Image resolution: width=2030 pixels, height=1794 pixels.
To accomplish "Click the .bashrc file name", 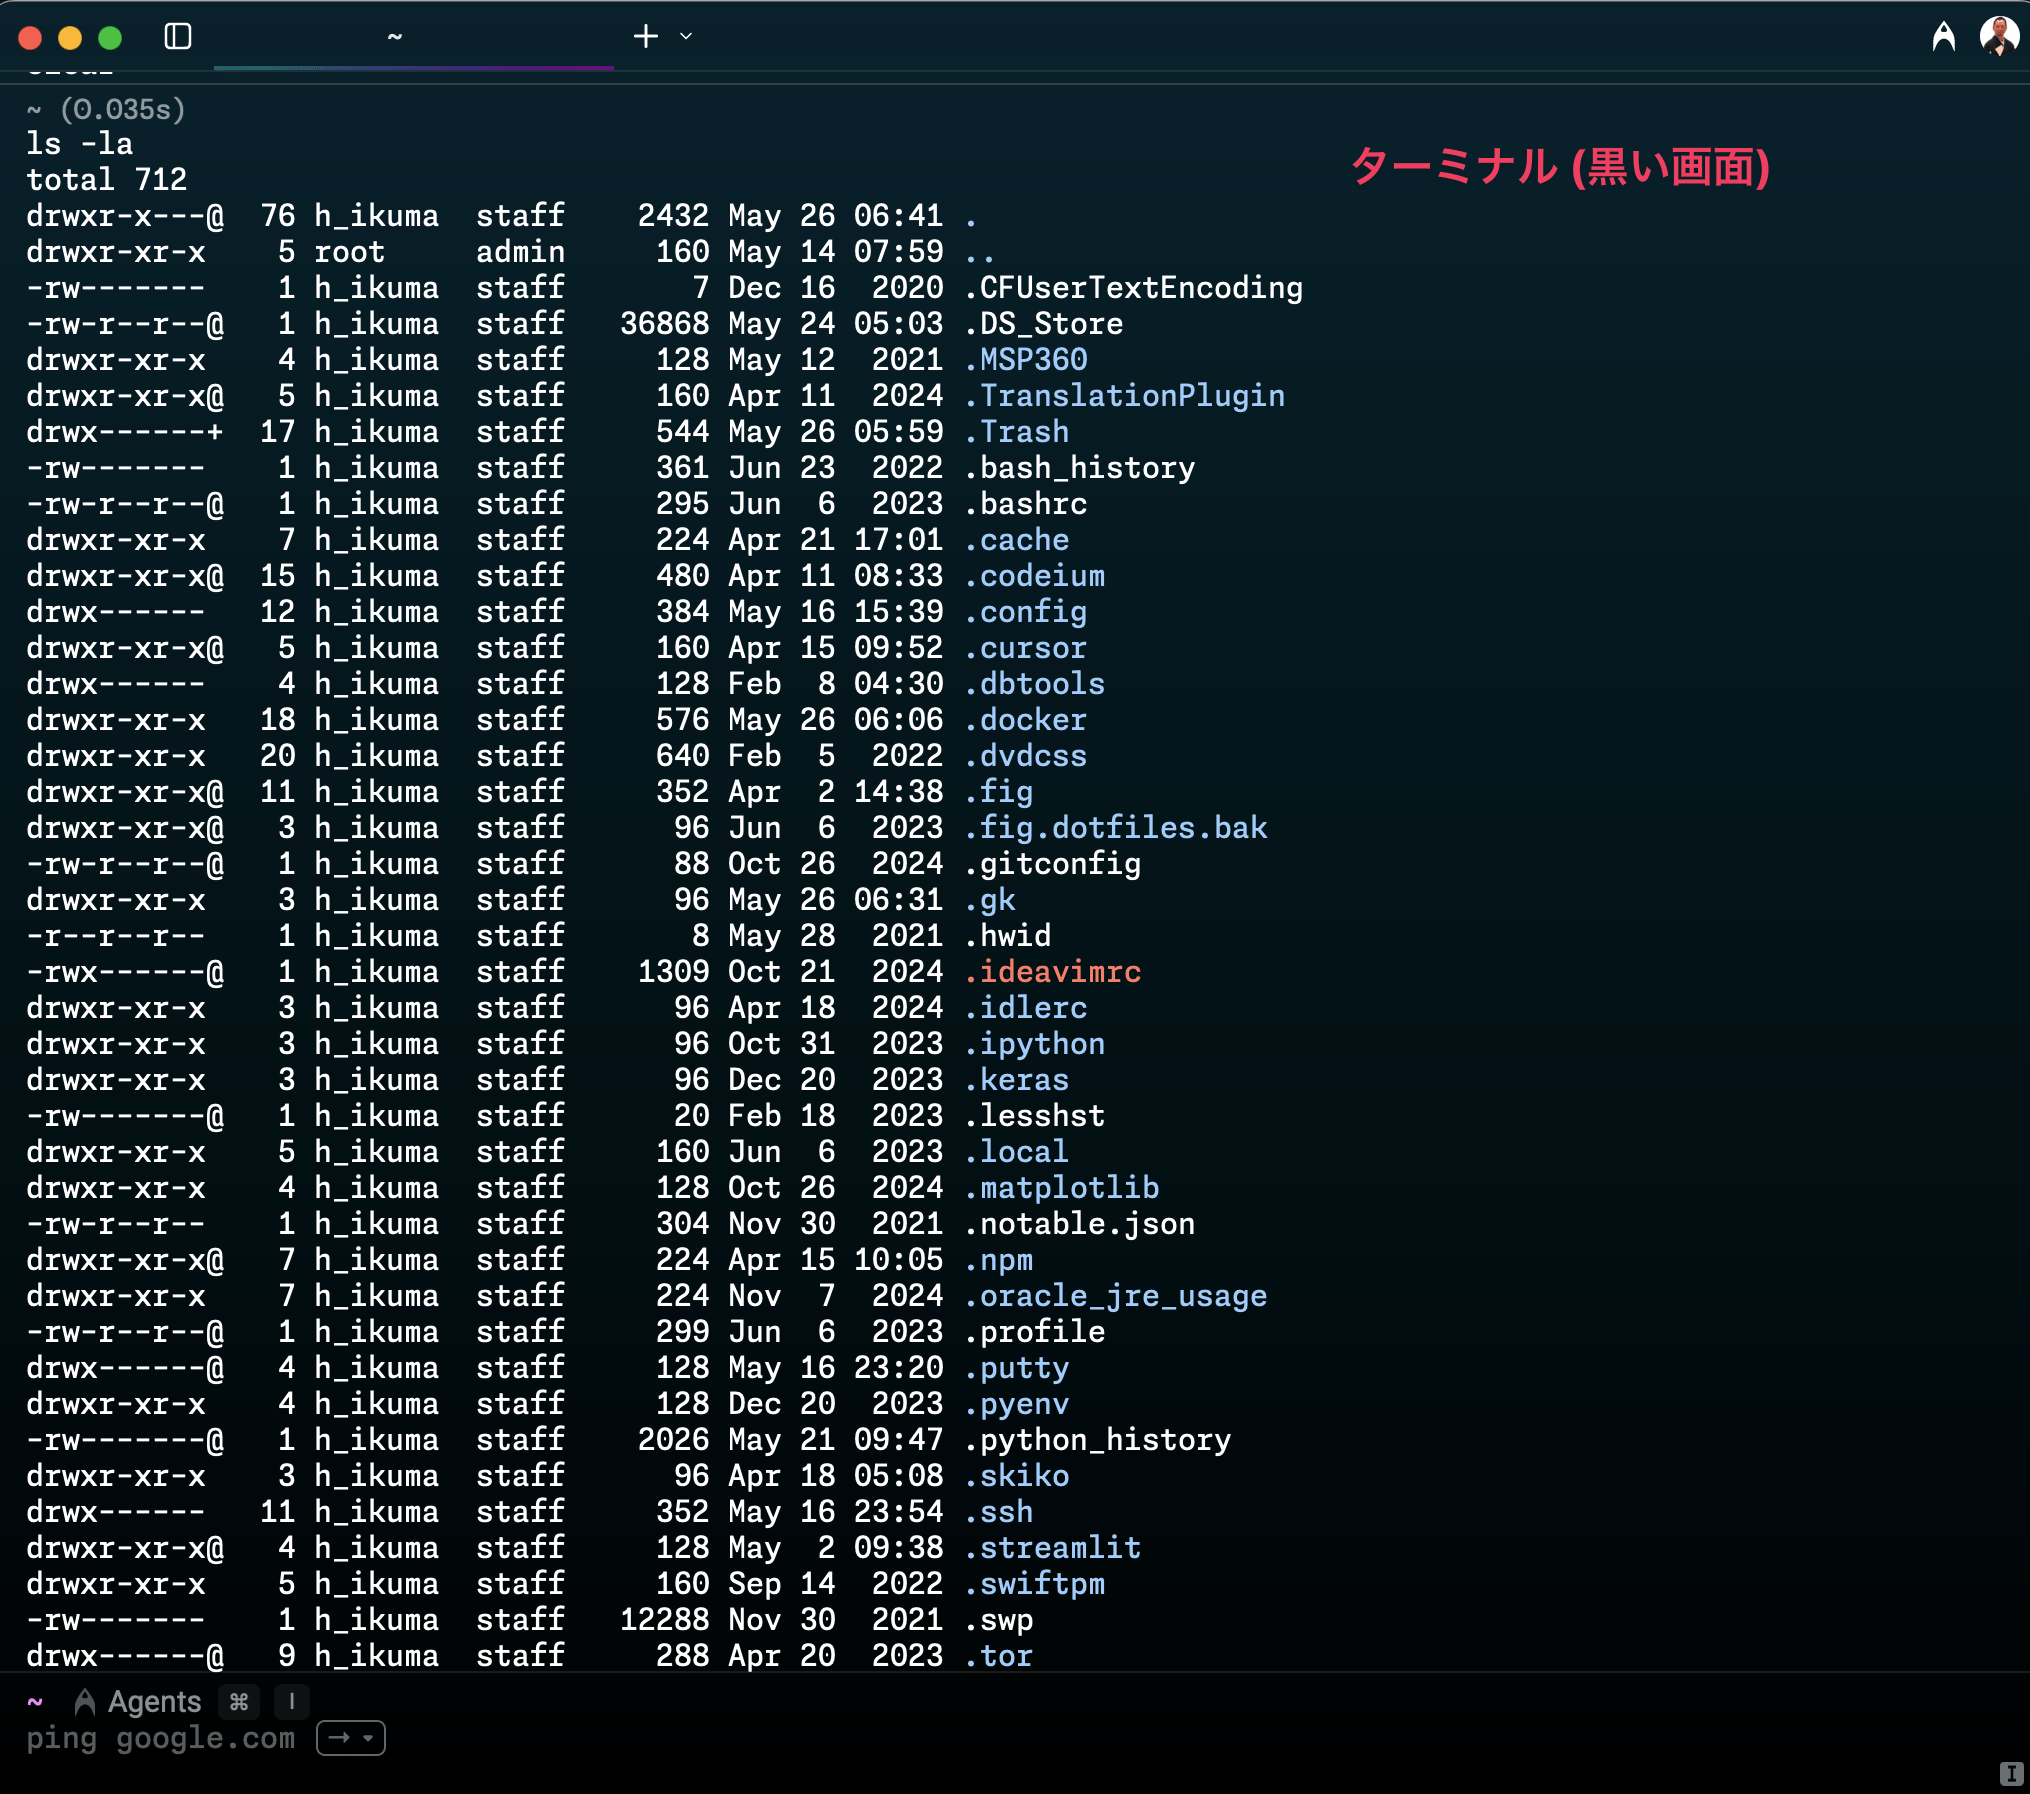I will point(1025,504).
